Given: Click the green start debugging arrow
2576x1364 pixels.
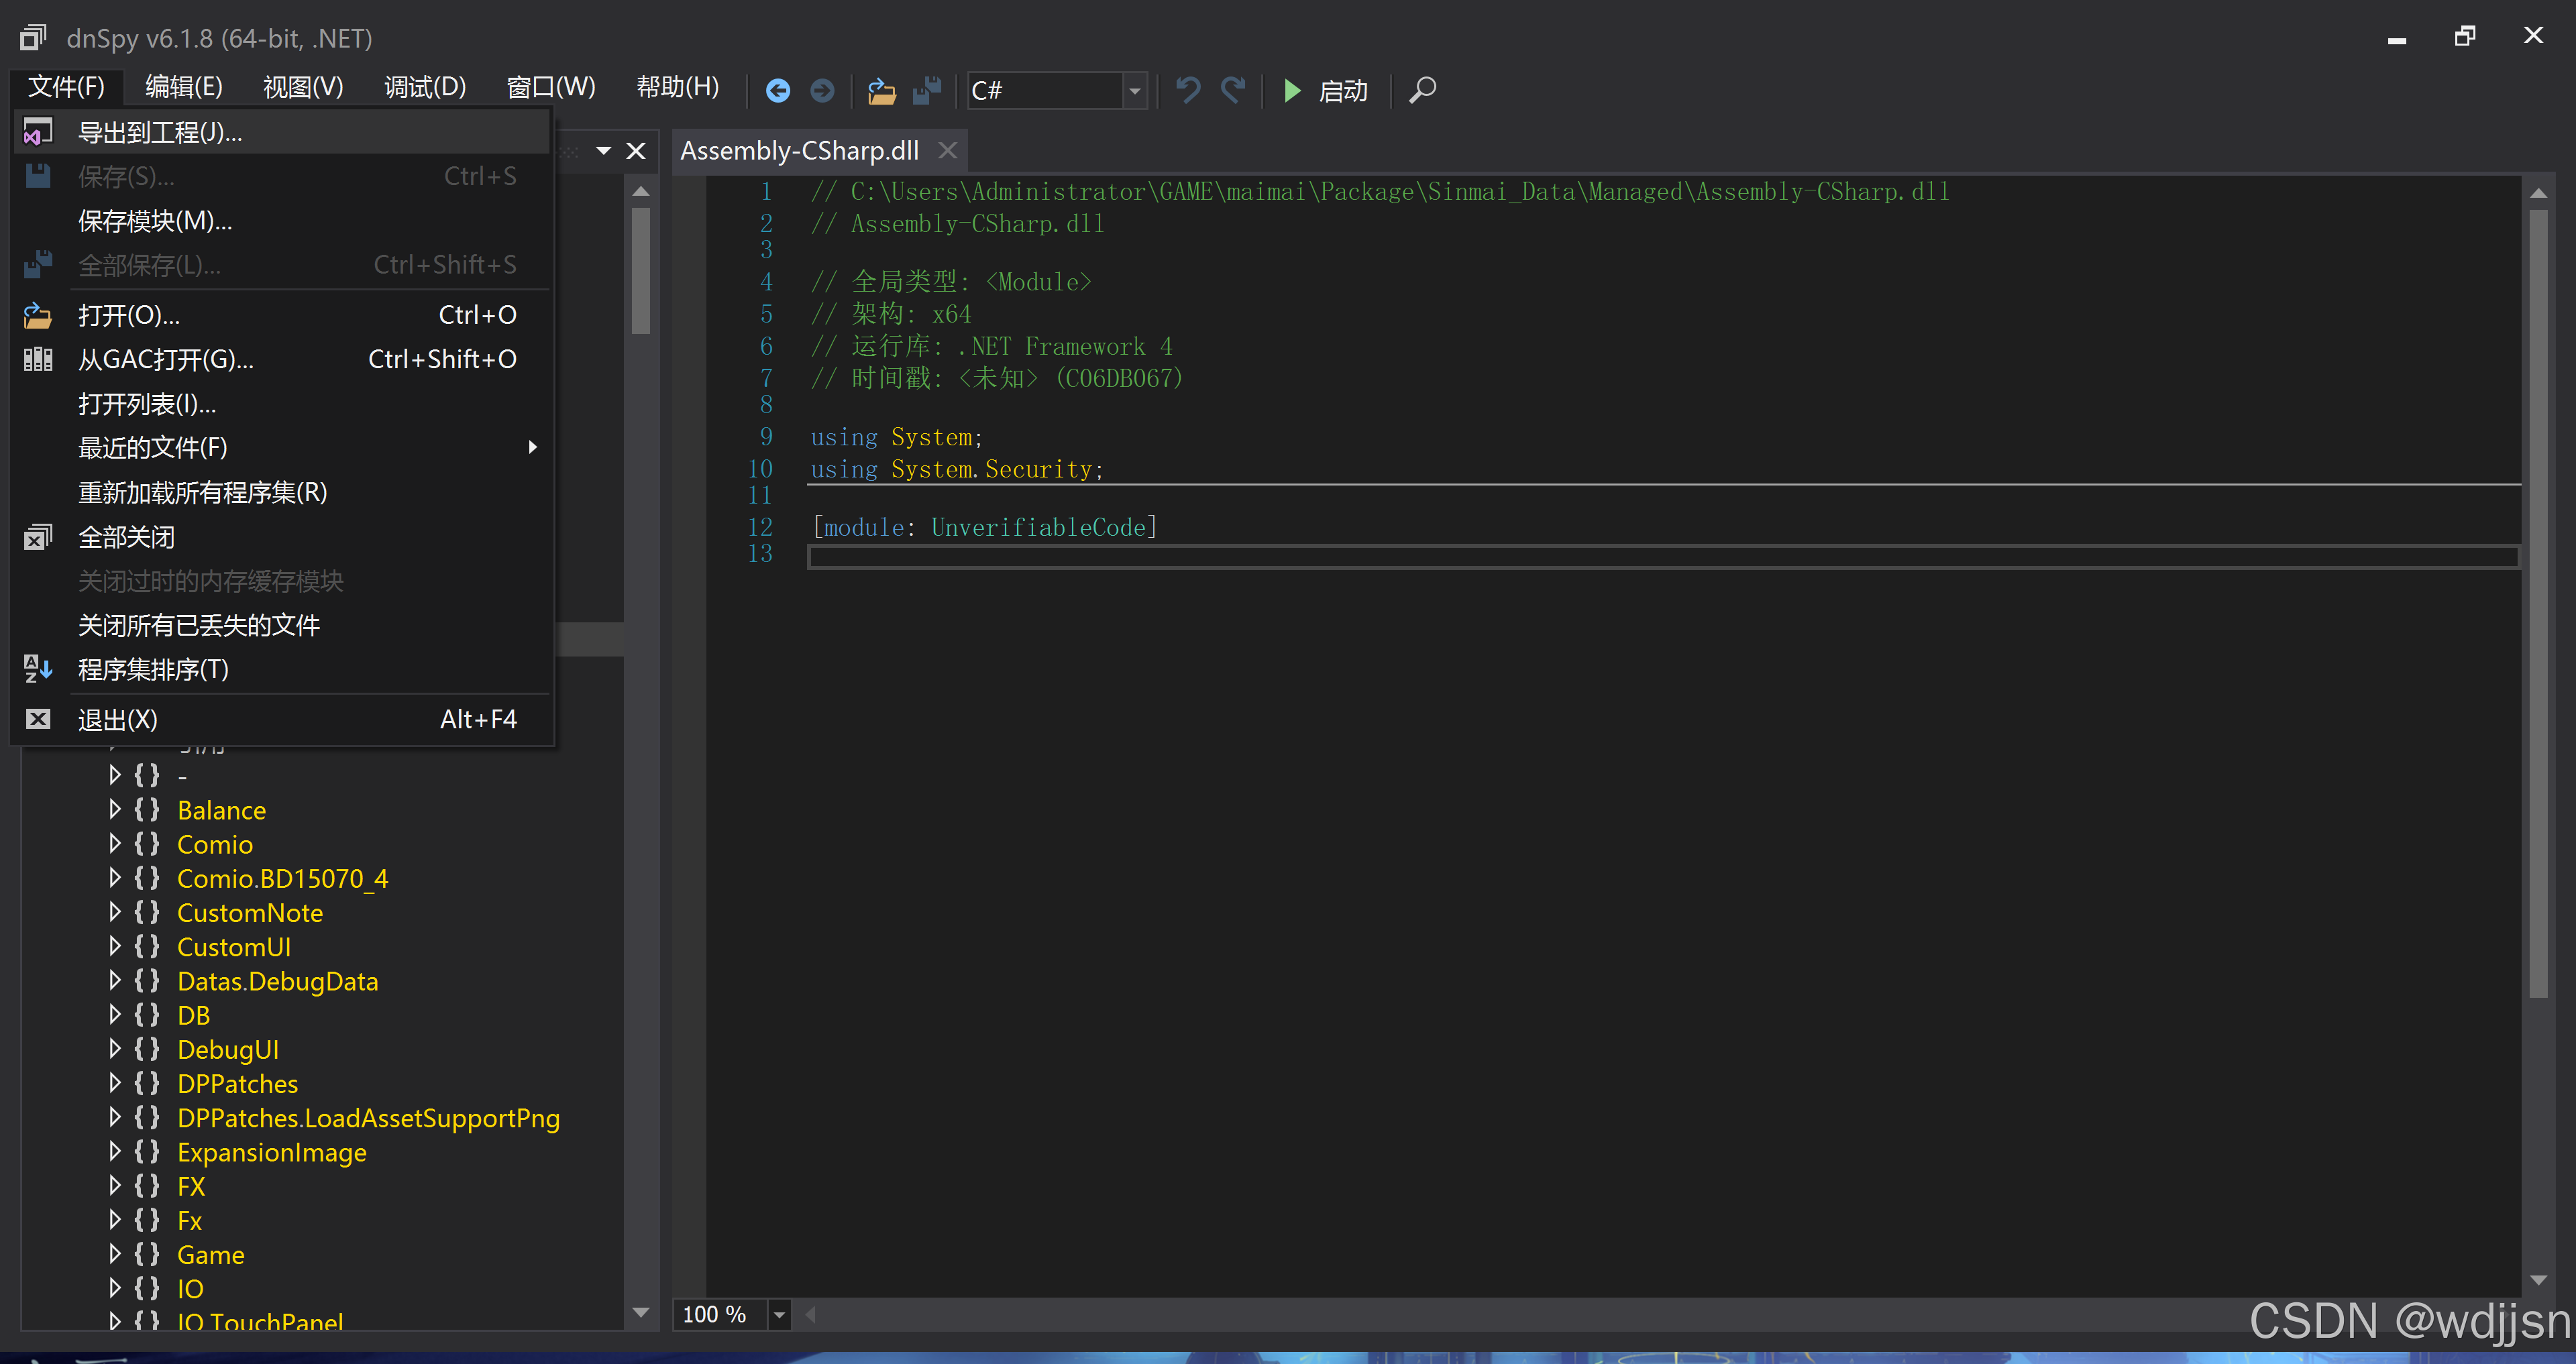Looking at the screenshot, I should pyautogui.click(x=1292, y=91).
